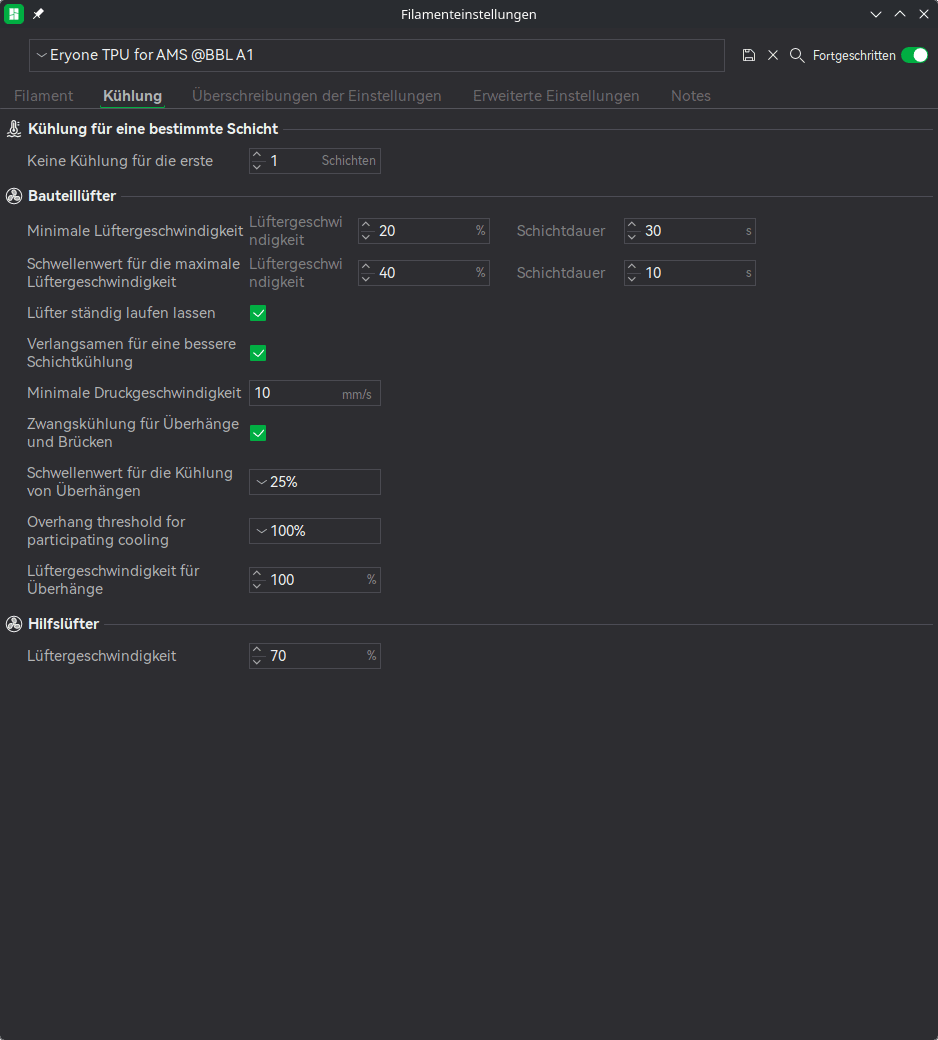Image resolution: width=938 pixels, height=1040 pixels.
Task: Uncheck Verlangsamen für eine bessere Schichtkühlung
Action: click(258, 353)
